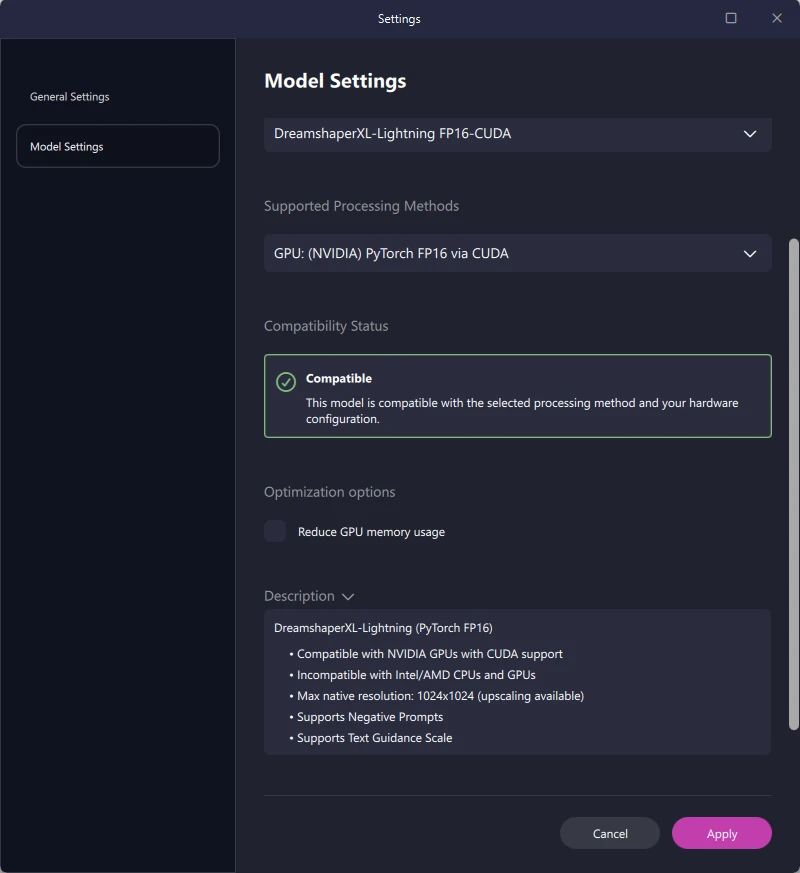Enable Reduce GPU memory usage checkbox
Viewport: 800px width, 873px height.
coord(275,531)
